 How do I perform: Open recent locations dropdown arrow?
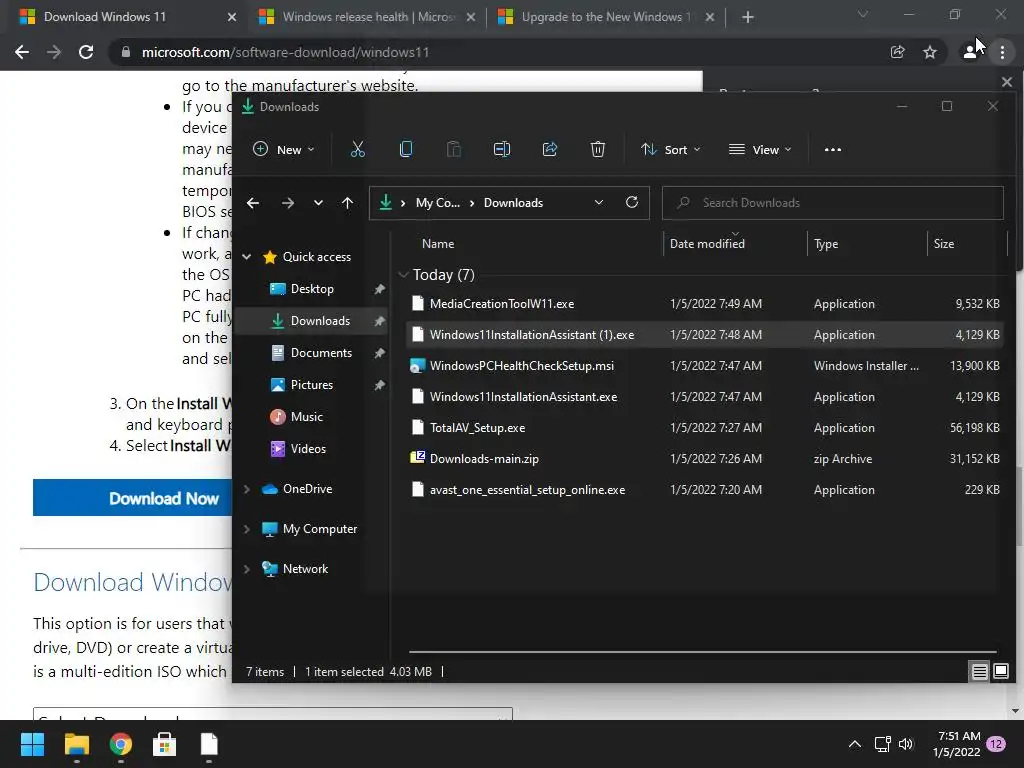click(x=318, y=203)
